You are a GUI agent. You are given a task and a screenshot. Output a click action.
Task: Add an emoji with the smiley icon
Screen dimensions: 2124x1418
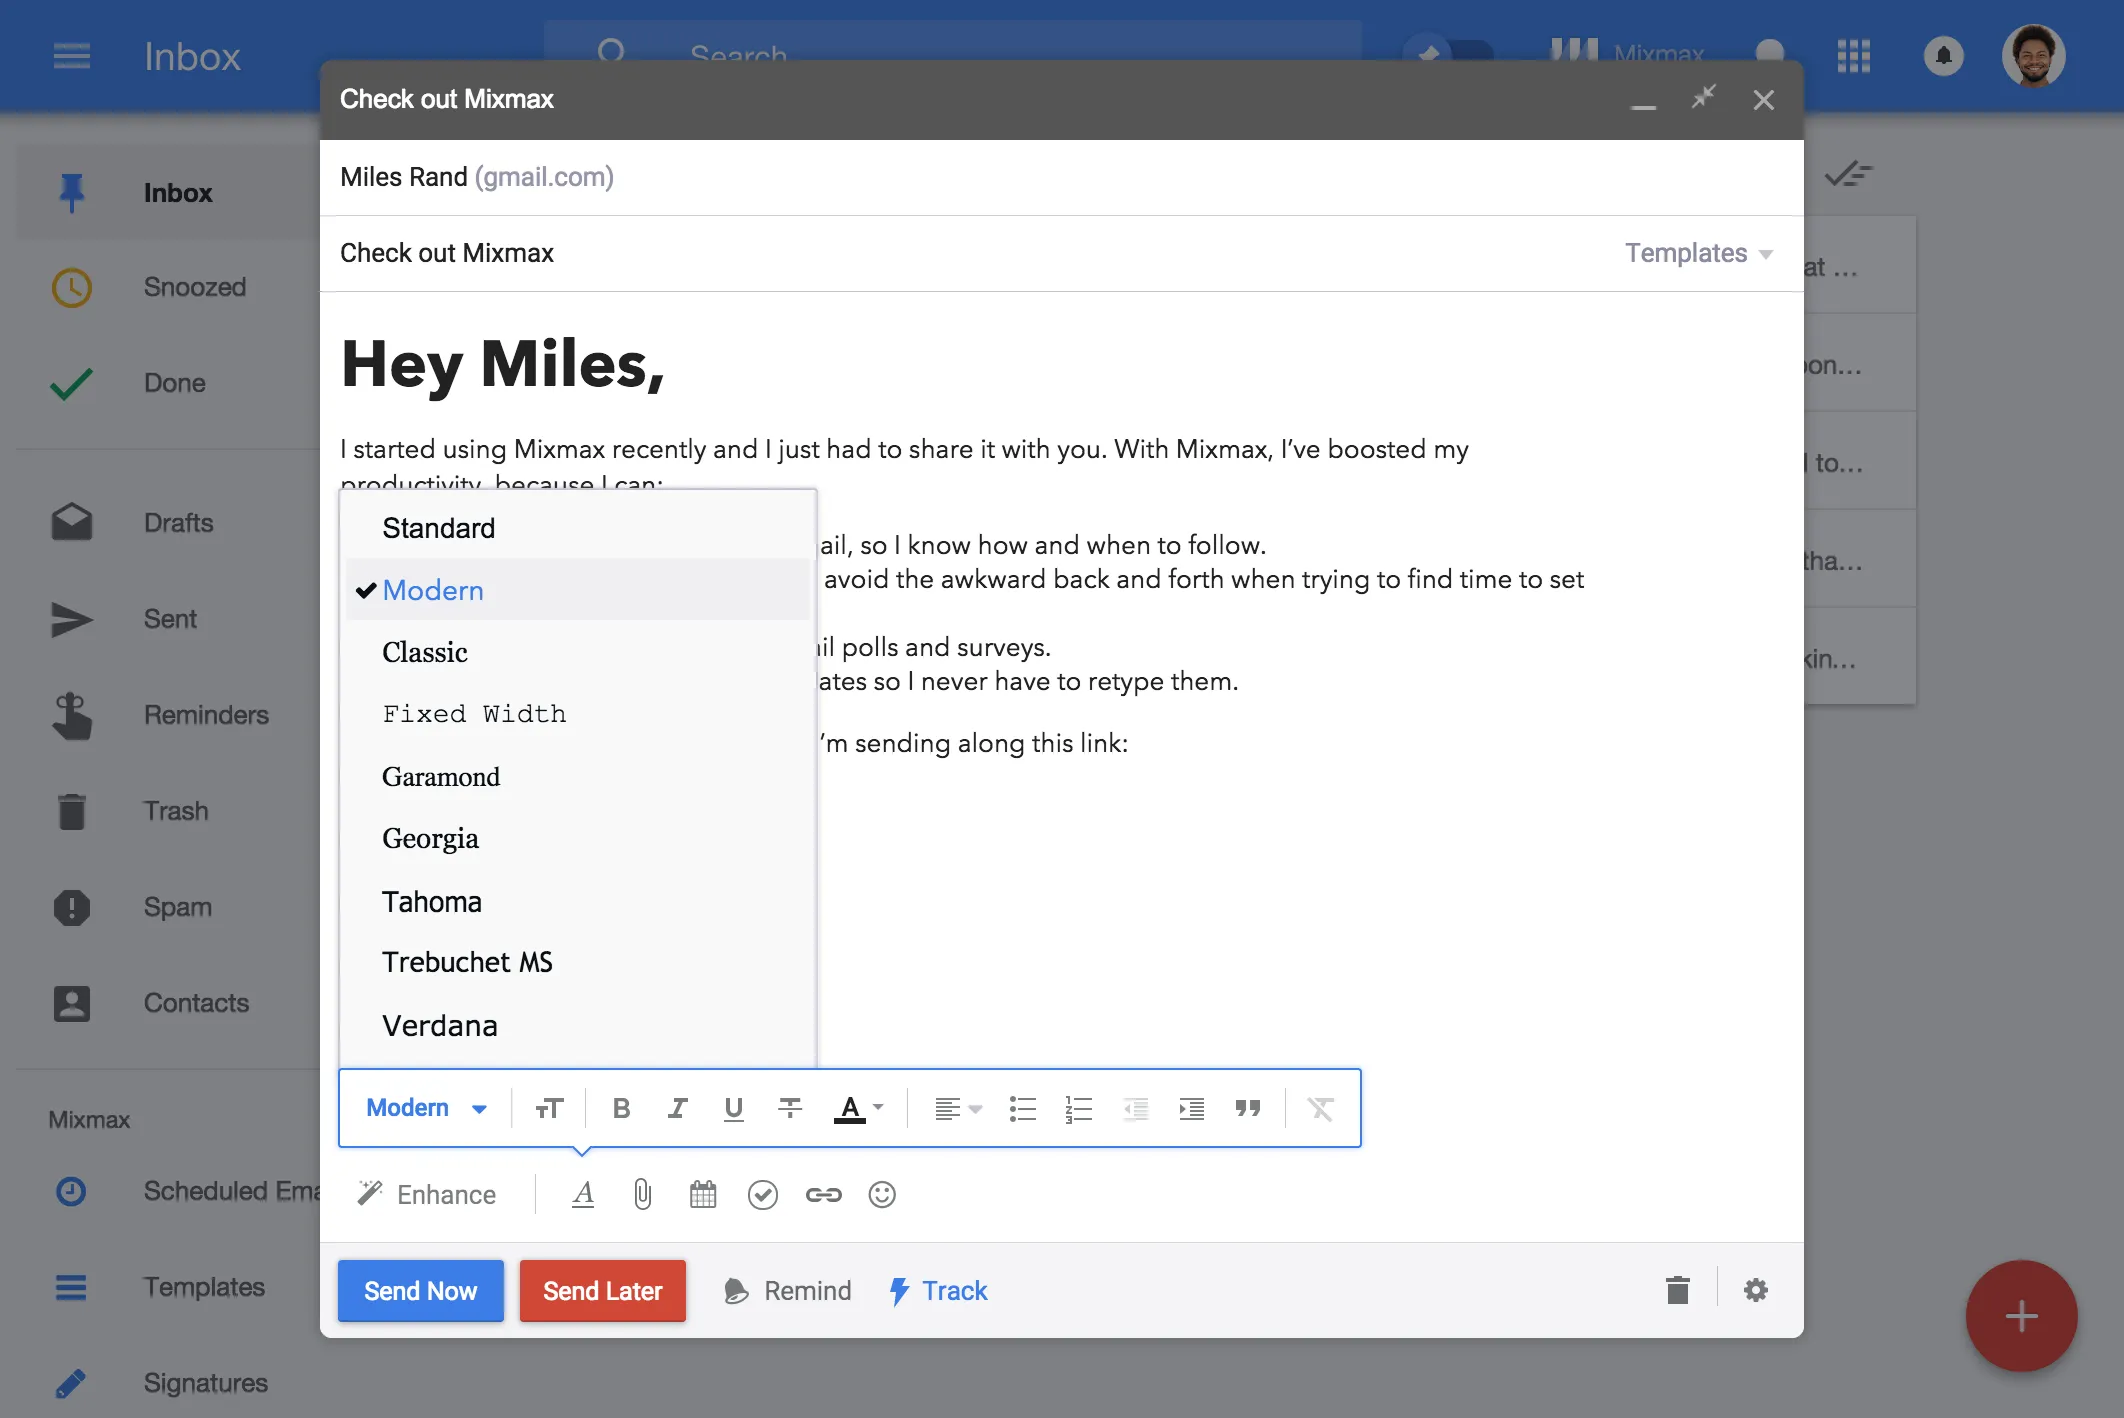click(882, 1194)
